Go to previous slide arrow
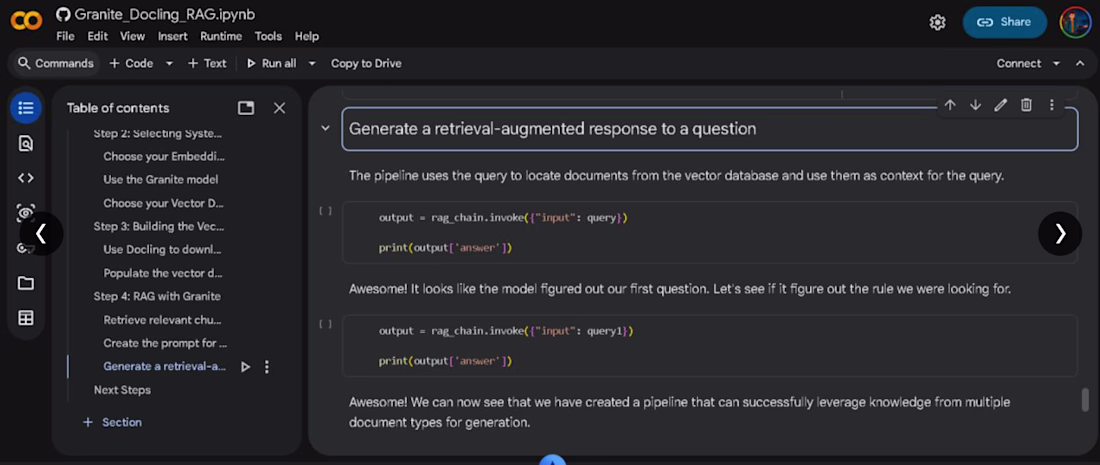1100x465 pixels. pos(41,234)
